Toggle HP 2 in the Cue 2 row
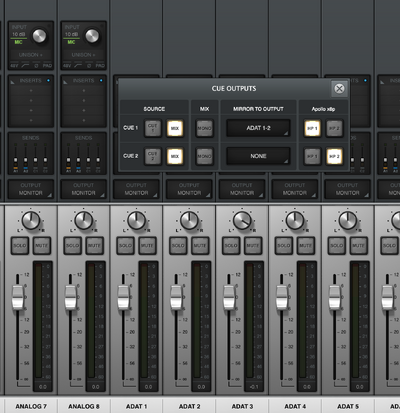The width and height of the screenshot is (400, 413). (x=334, y=156)
